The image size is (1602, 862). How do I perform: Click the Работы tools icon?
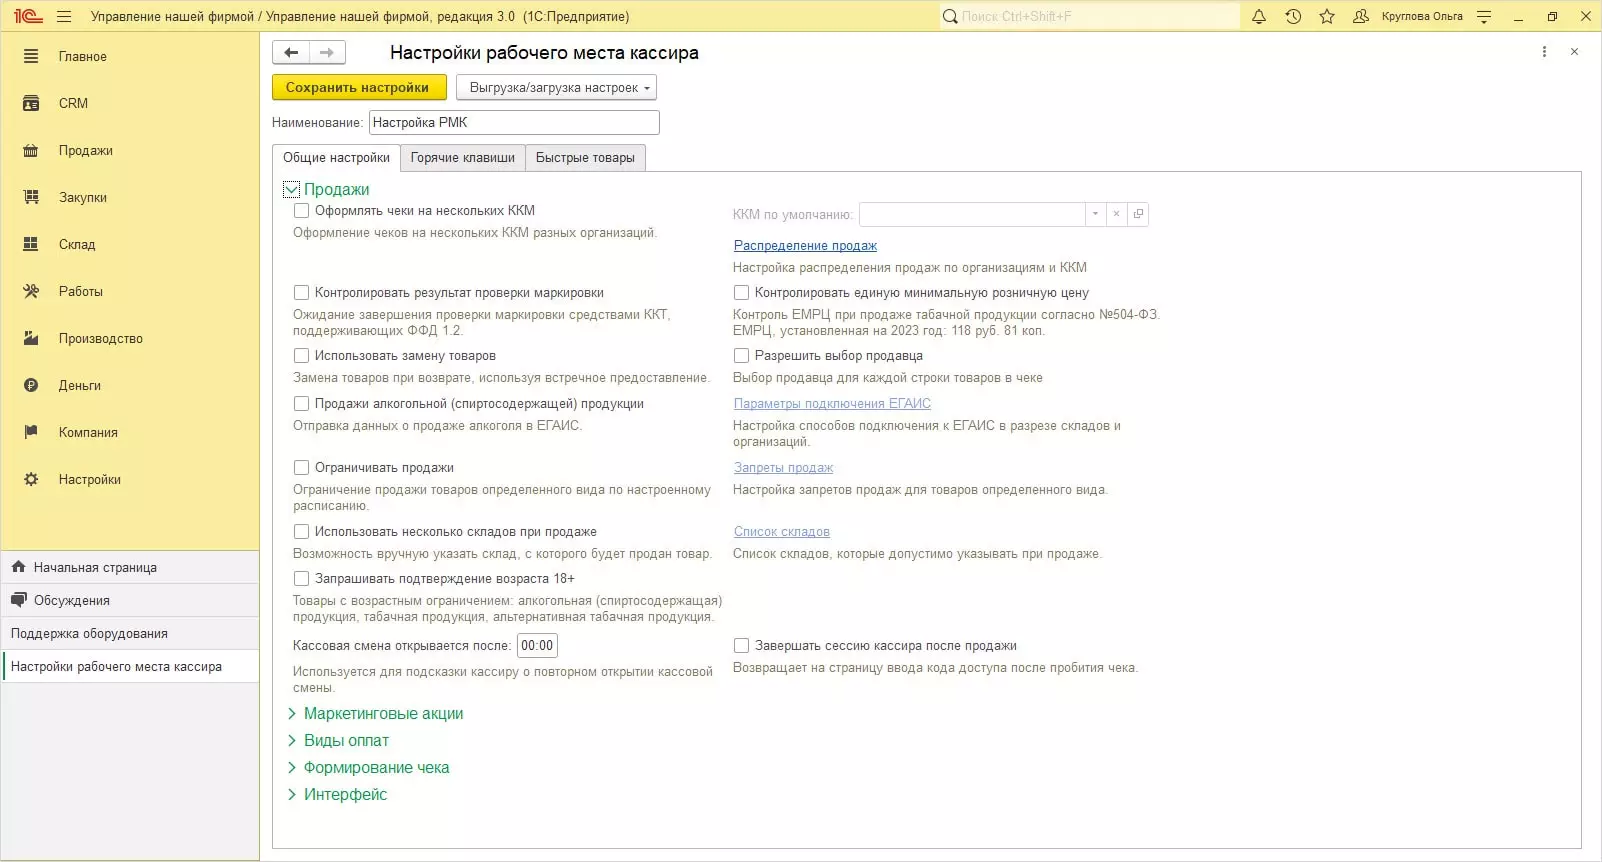[31, 291]
